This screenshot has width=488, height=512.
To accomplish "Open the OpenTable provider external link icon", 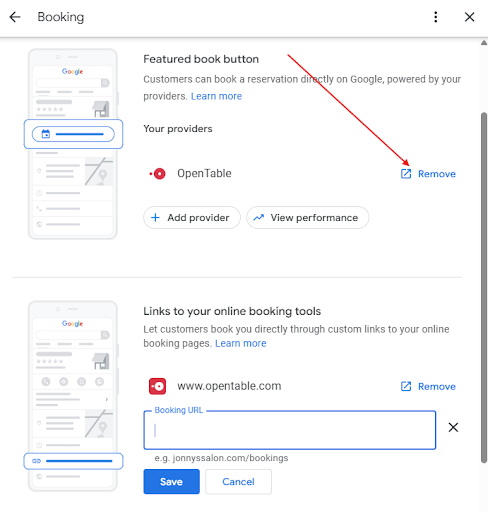I will click(x=406, y=174).
